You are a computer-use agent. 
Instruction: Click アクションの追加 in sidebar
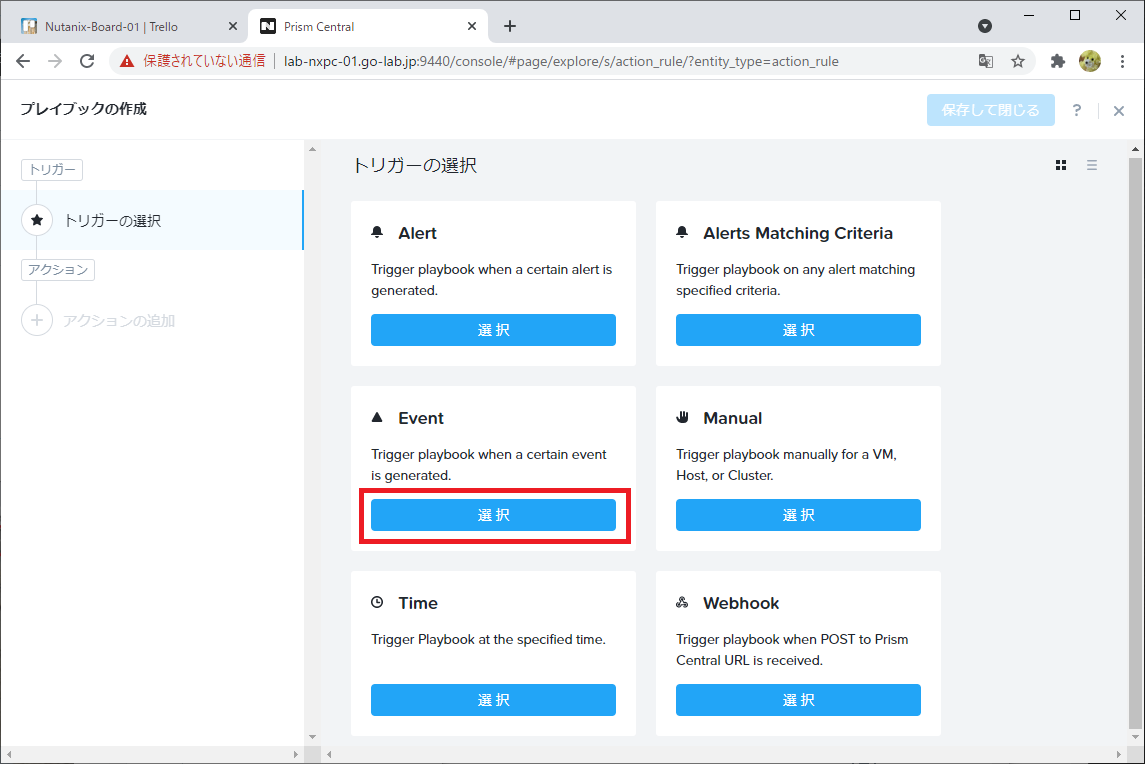(x=119, y=321)
